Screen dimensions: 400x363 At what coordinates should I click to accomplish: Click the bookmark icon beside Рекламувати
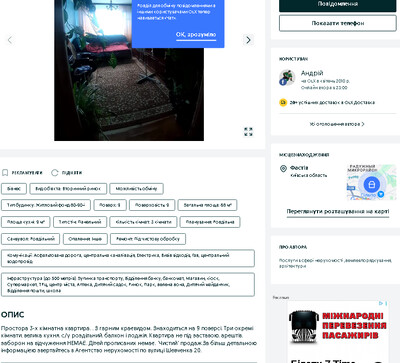(5, 172)
